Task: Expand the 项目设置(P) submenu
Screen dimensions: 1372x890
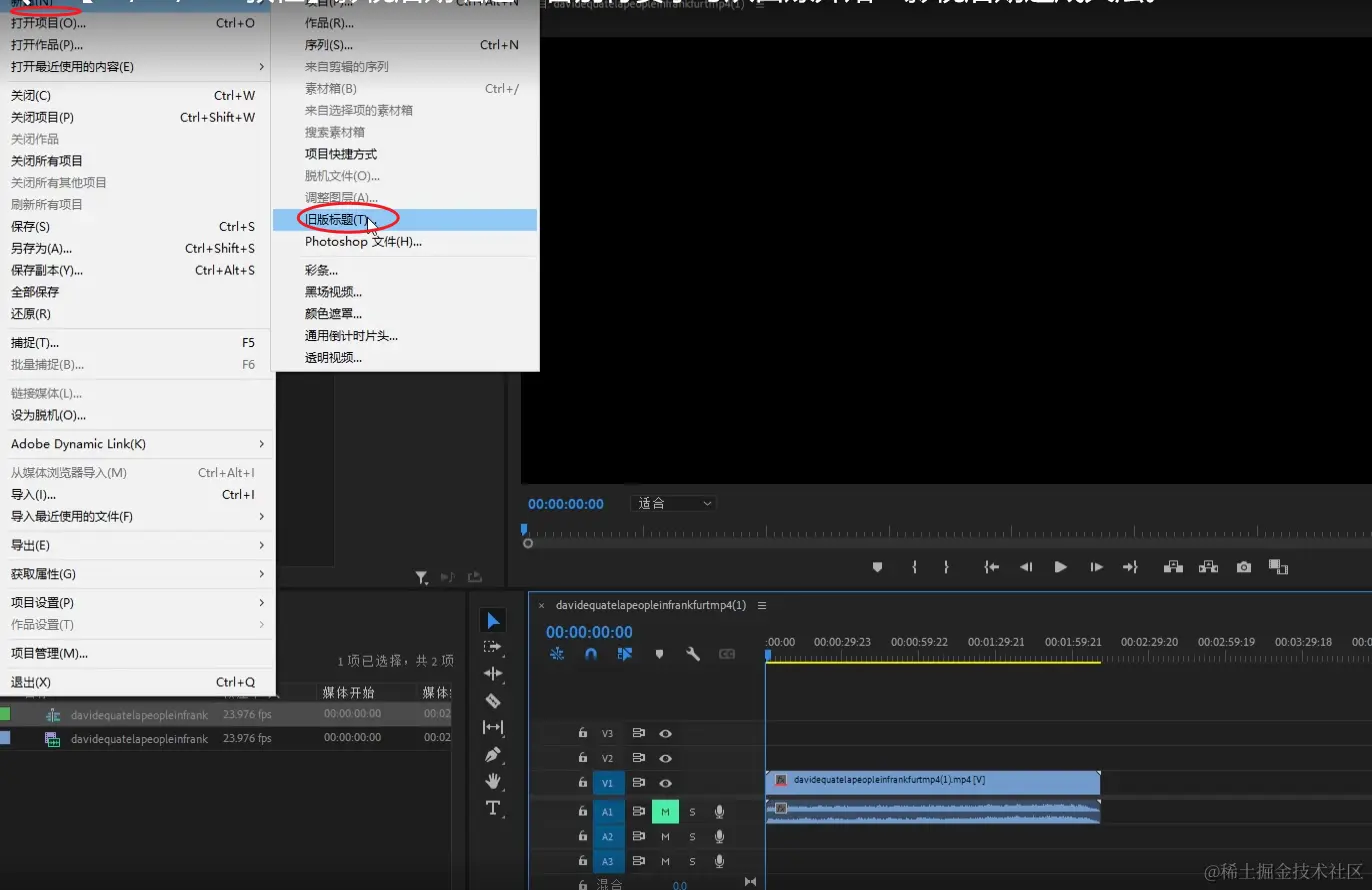Action: (x=138, y=603)
